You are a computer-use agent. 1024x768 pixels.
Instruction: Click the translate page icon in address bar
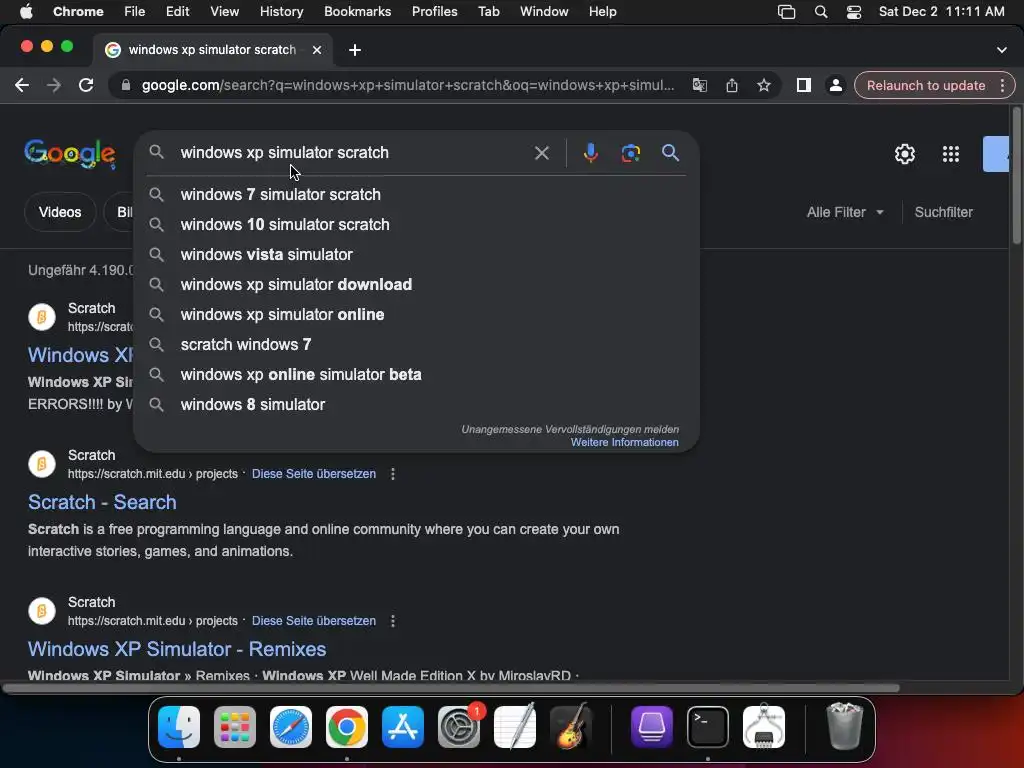click(x=699, y=86)
